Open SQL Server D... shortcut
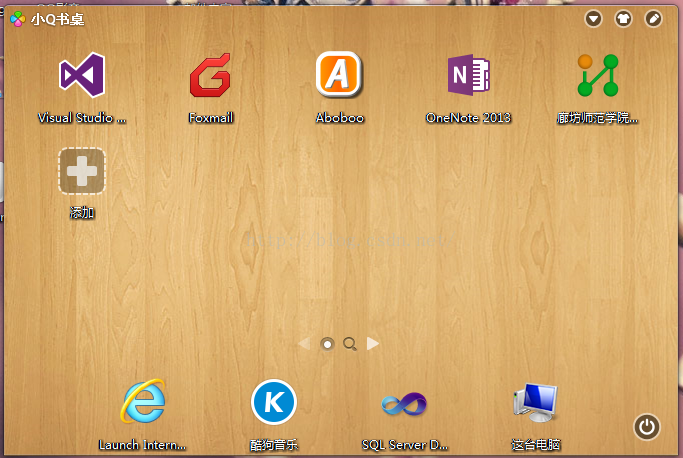 pos(404,404)
